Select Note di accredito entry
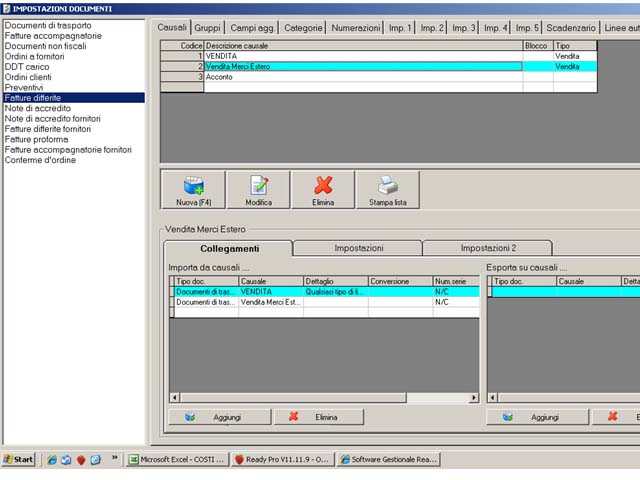Viewport: 640px width, 480px height. pos(74,108)
